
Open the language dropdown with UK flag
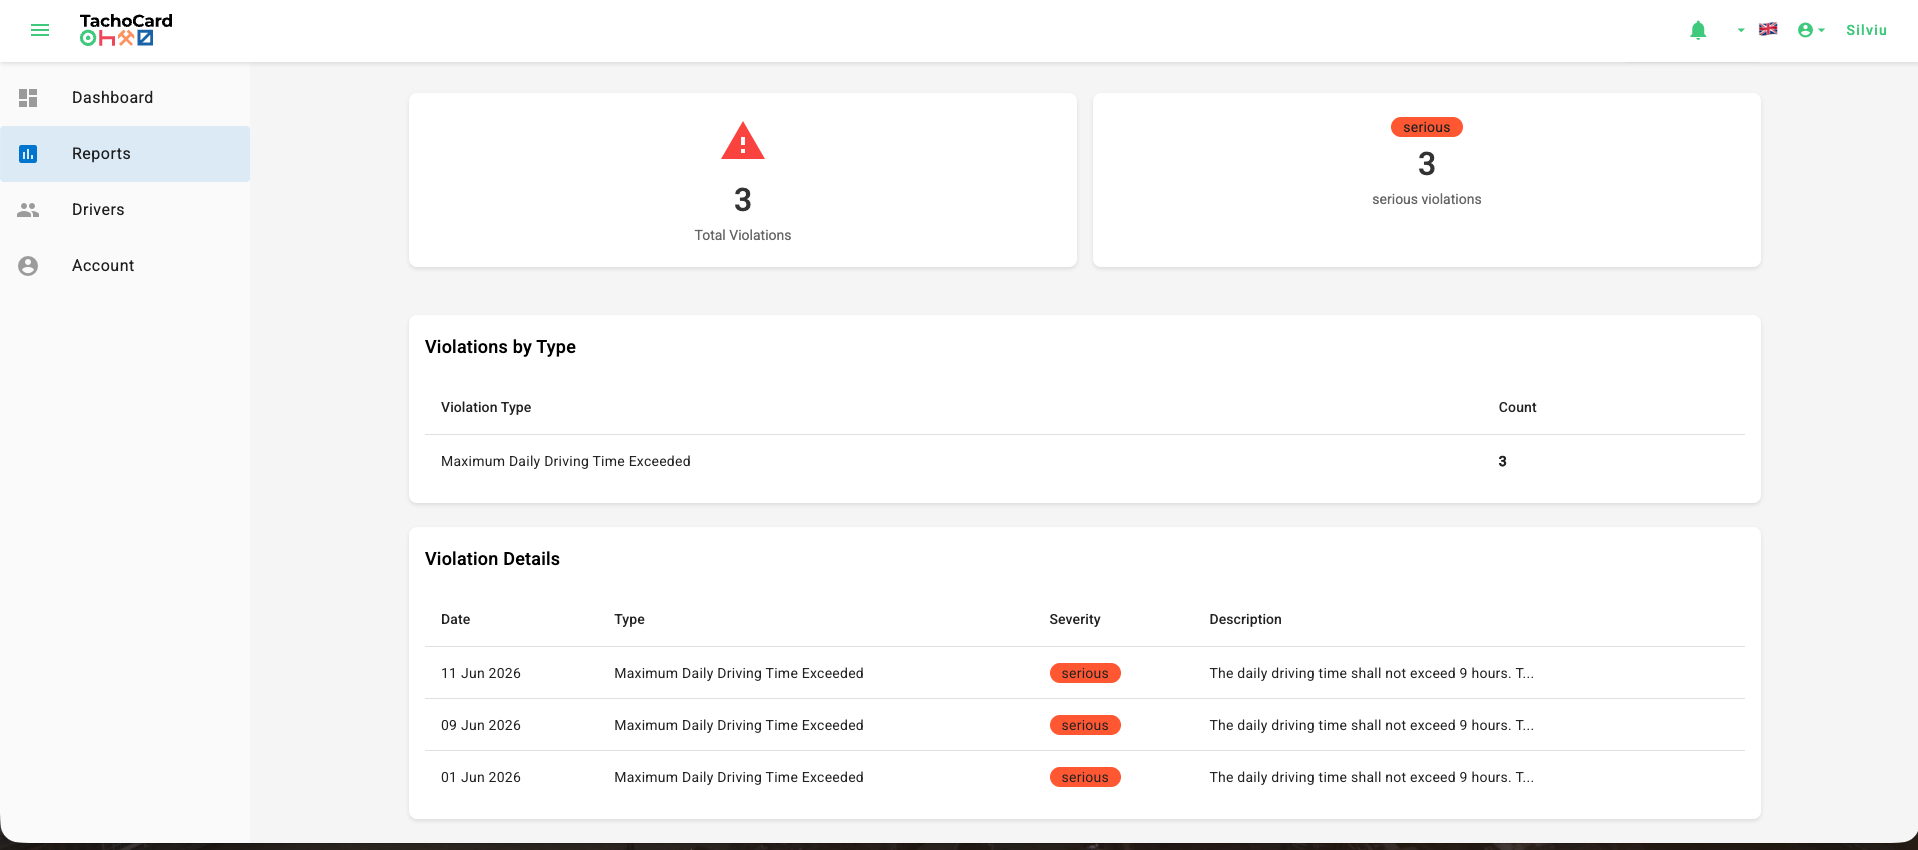pyautogui.click(x=1758, y=29)
